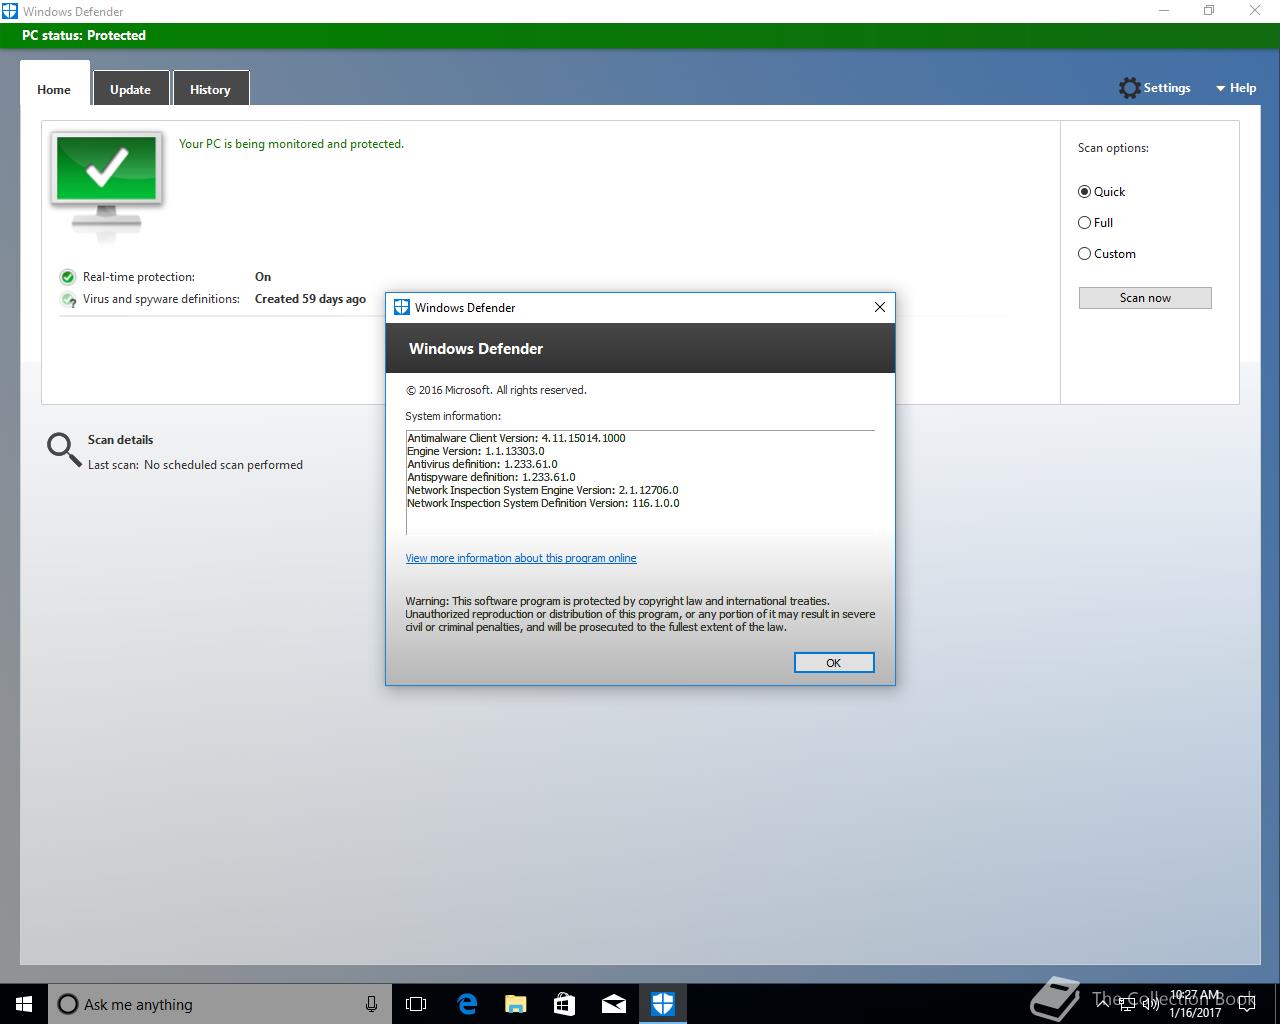Open Task View from the taskbar

(416, 1004)
